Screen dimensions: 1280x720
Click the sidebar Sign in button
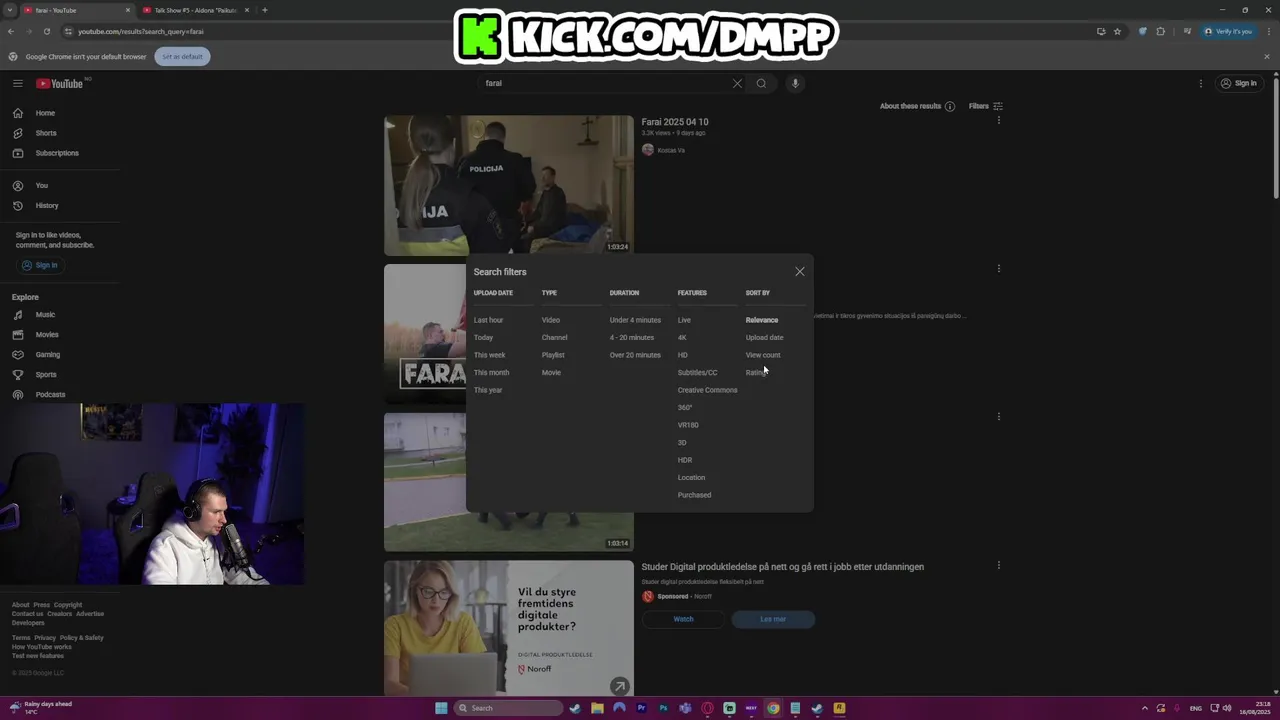pyautogui.click(x=40, y=265)
